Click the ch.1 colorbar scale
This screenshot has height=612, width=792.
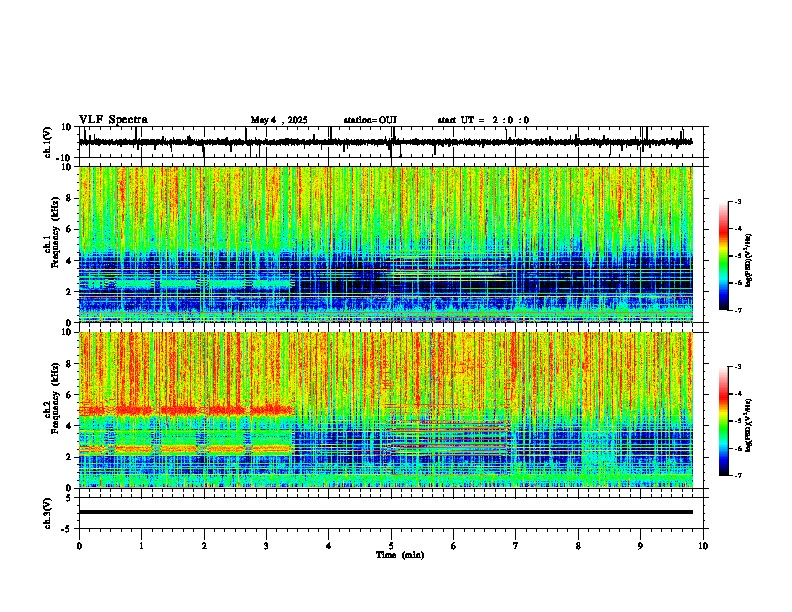(724, 256)
